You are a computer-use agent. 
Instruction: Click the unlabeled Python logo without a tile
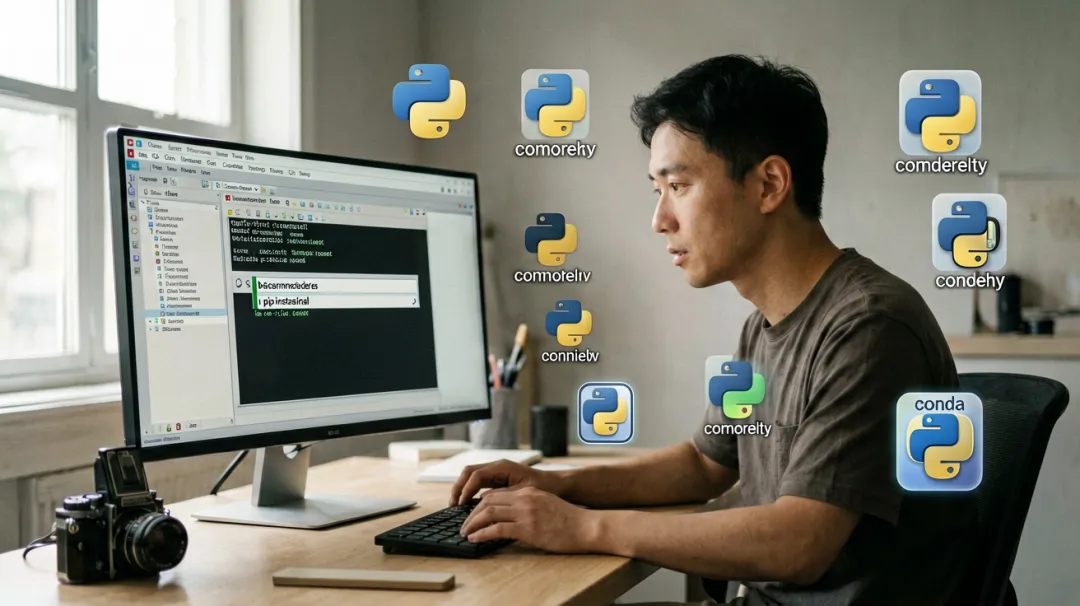click(x=429, y=101)
